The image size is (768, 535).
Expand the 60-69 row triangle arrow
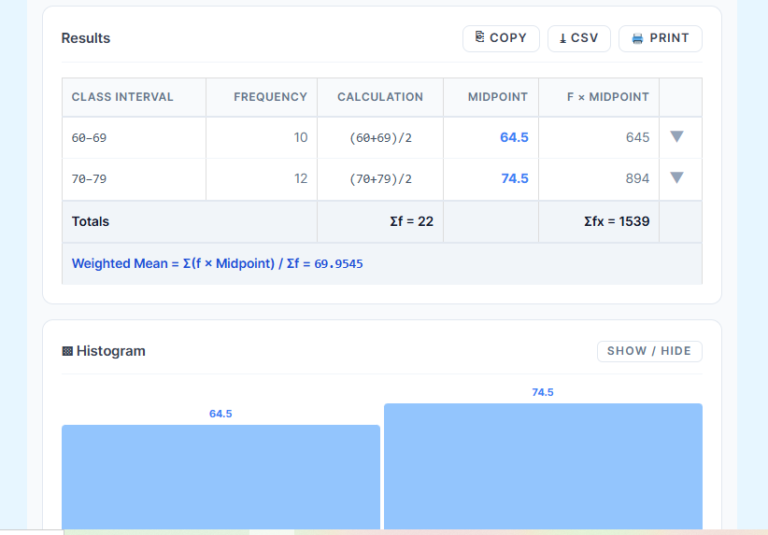pos(677,136)
